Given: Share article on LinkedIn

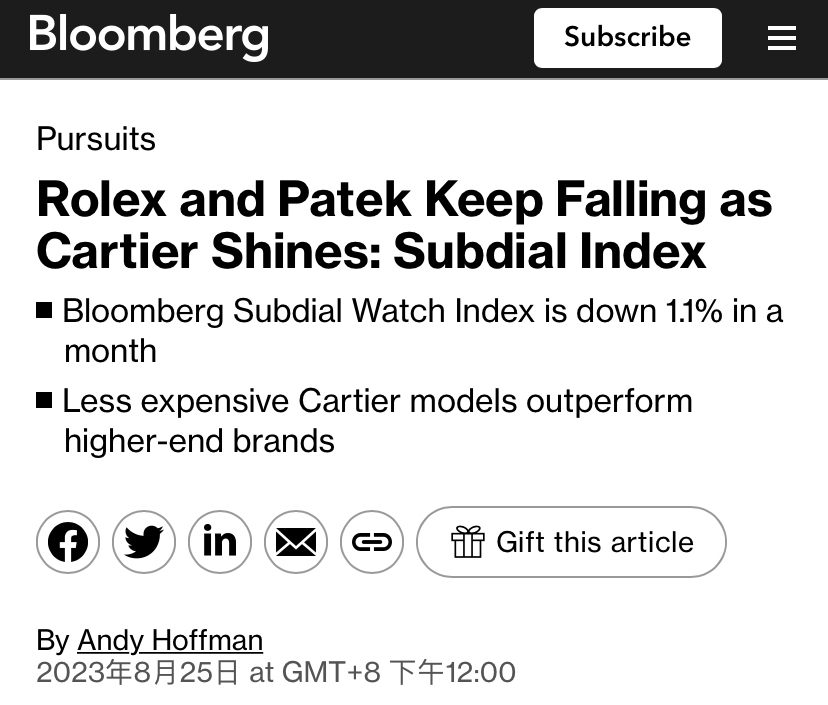Looking at the screenshot, I should (x=220, y=542).
